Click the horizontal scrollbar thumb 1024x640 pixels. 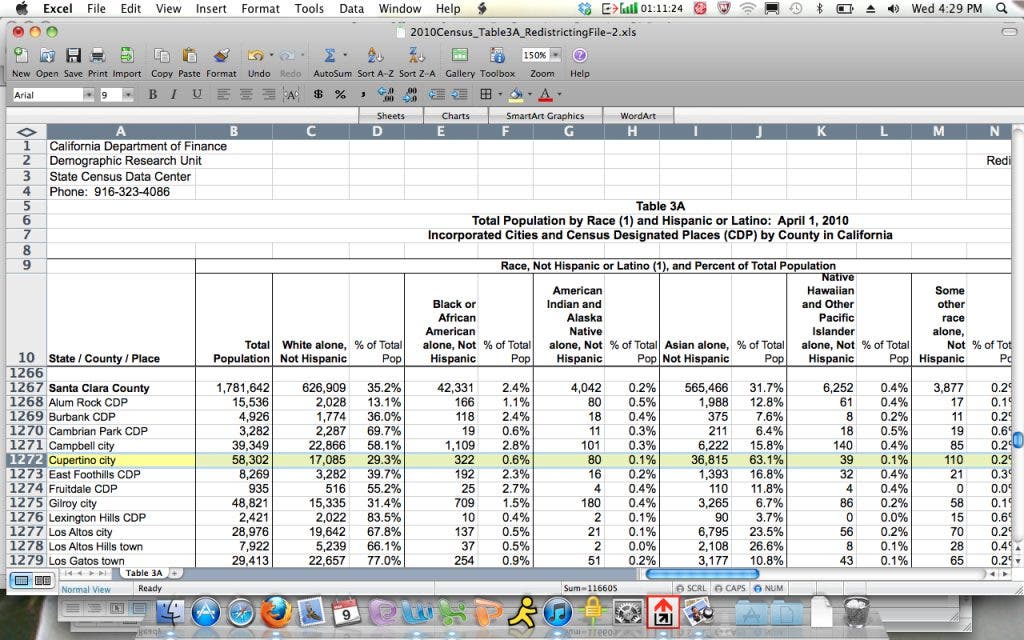point(702,574)
